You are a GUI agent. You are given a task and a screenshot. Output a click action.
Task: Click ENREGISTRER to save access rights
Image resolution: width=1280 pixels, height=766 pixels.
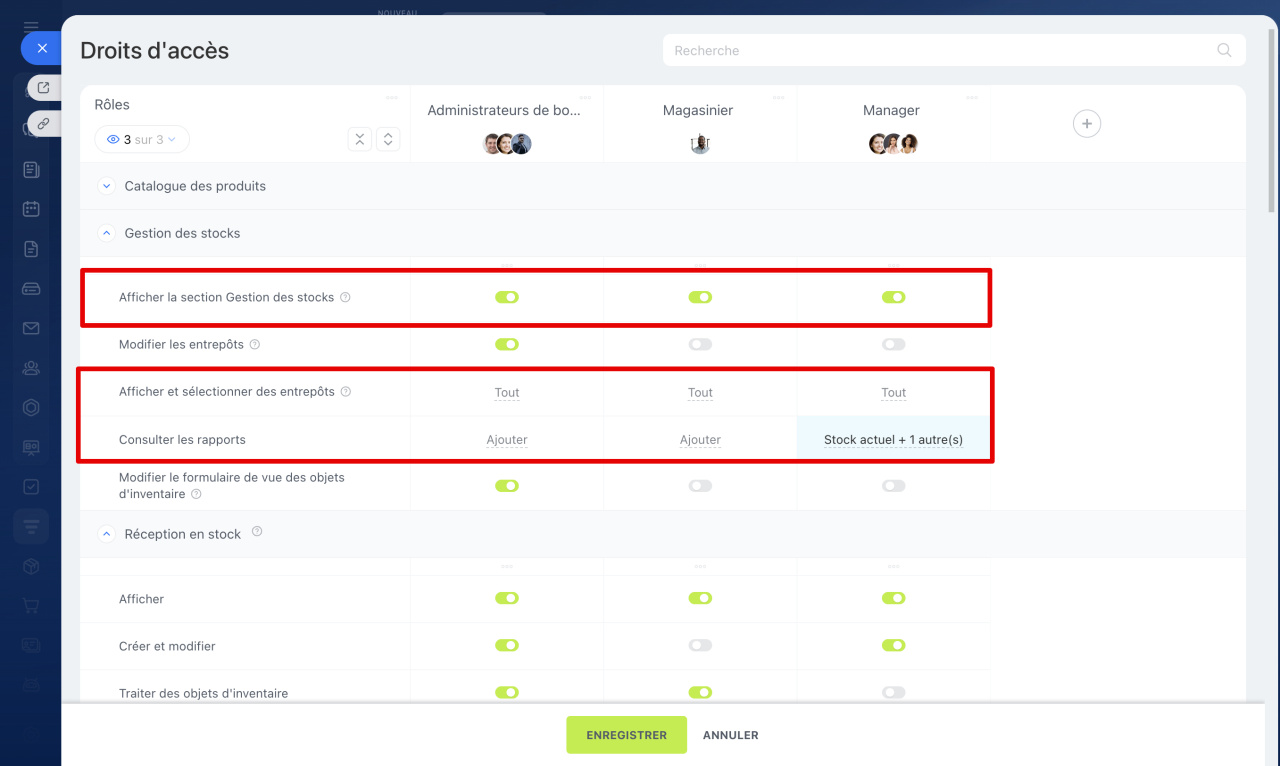pyautogui.click(x=626, y=735)
